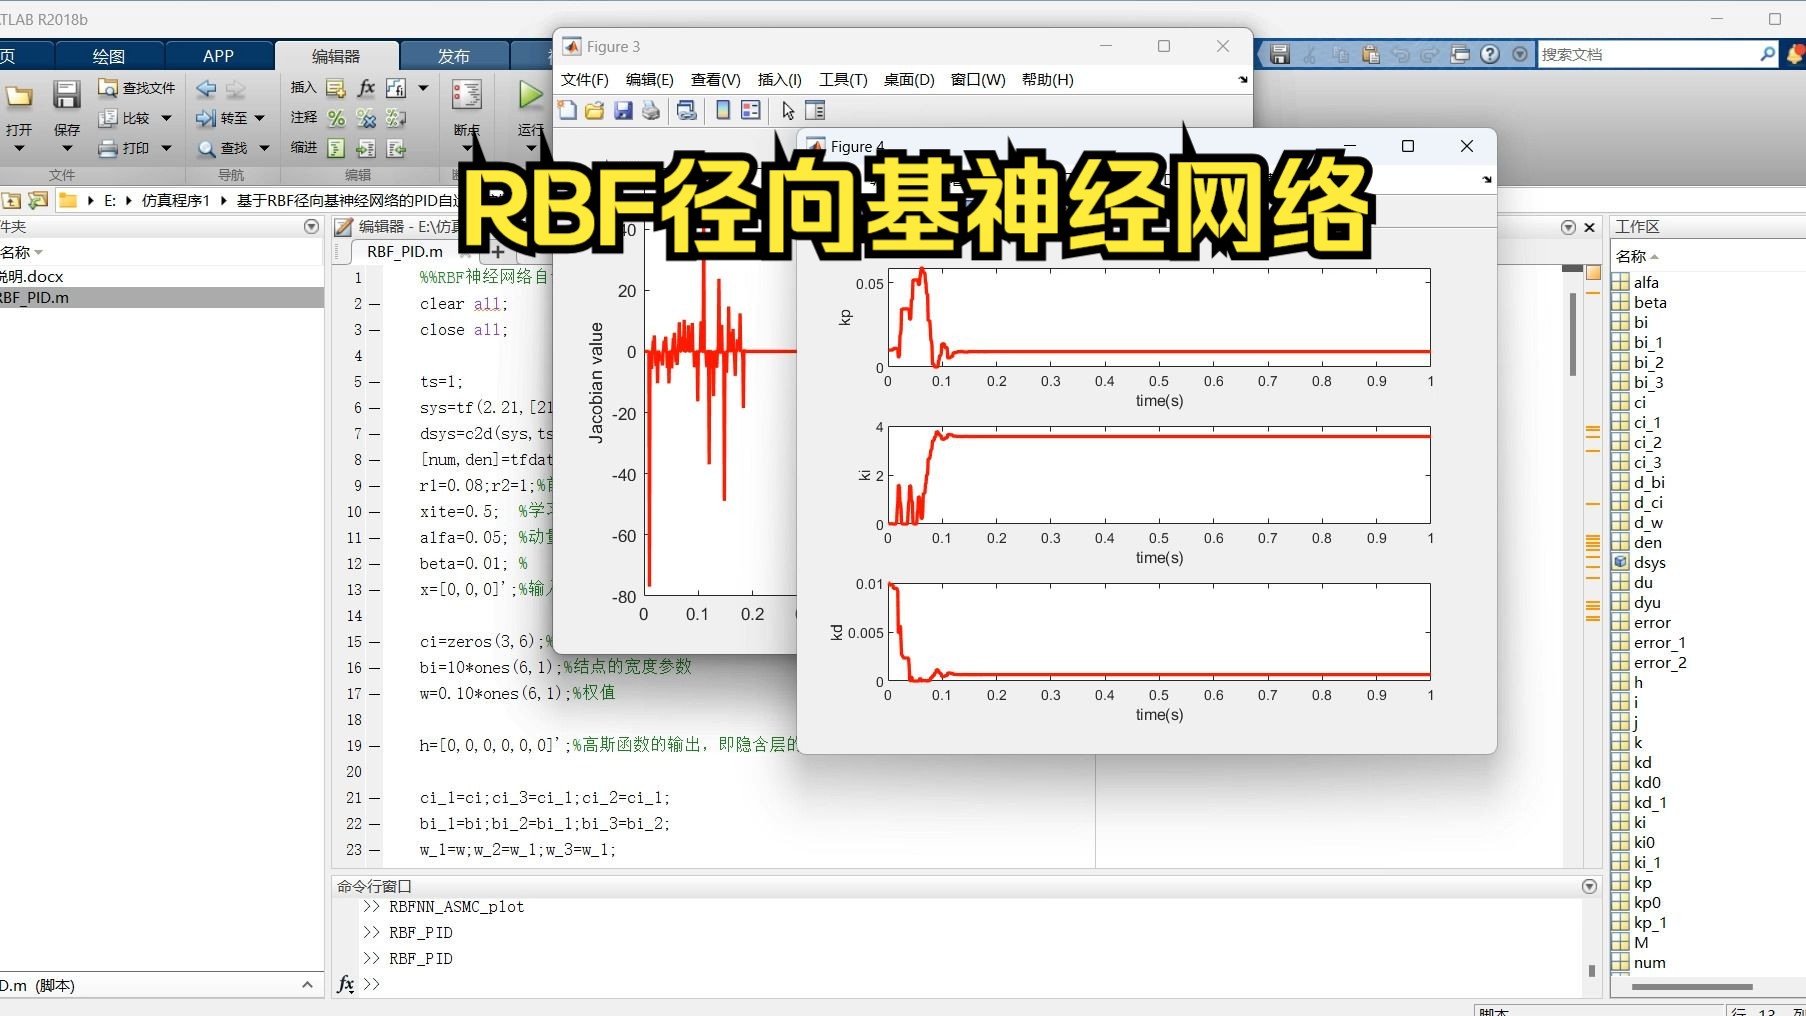Click the Search Documentation (搜索文档) field
Image resolution: width=1806 pixels, height=1016 pixels.
[1648, 54]
